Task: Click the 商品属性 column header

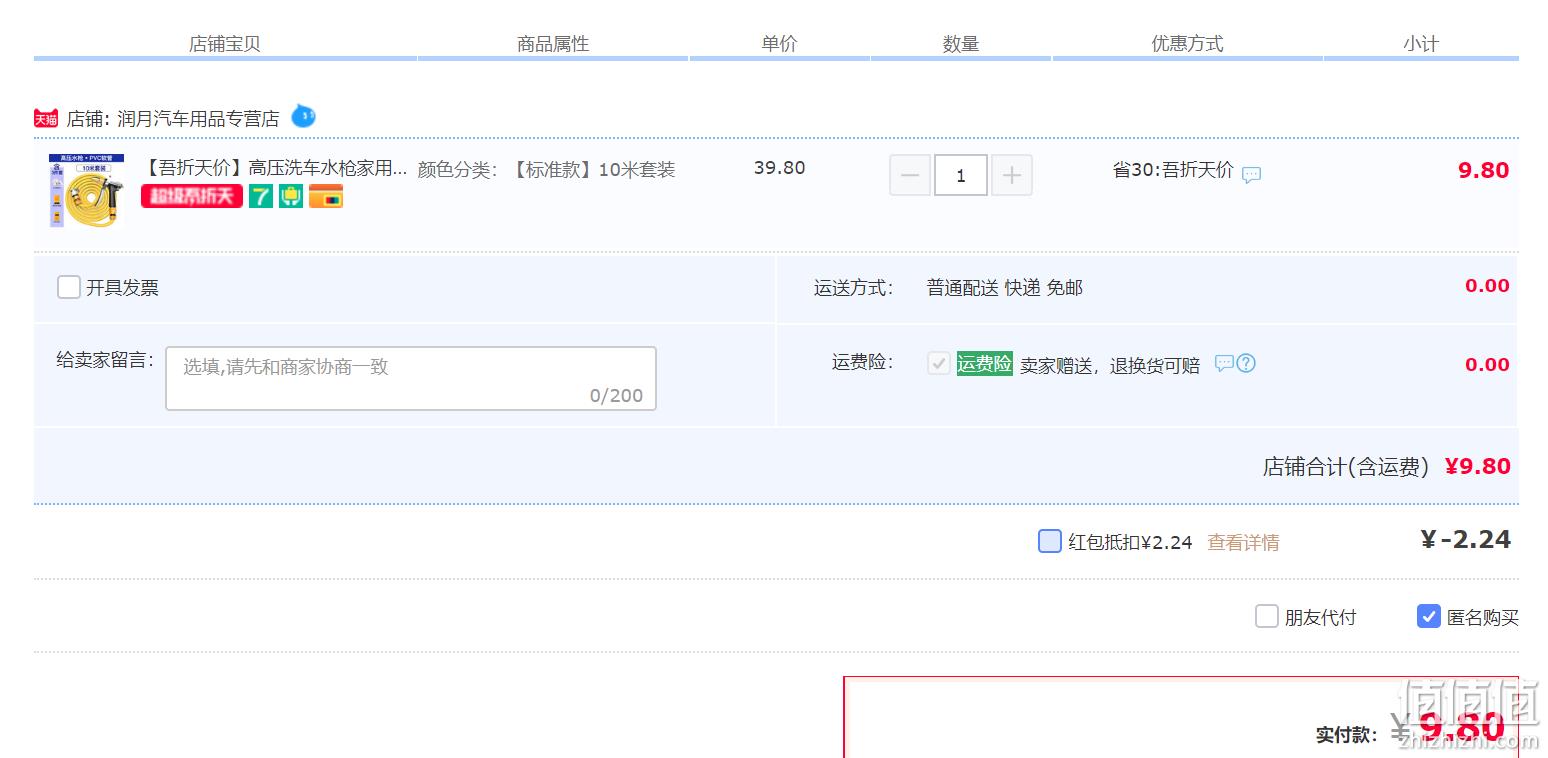Action: [553, 44]
